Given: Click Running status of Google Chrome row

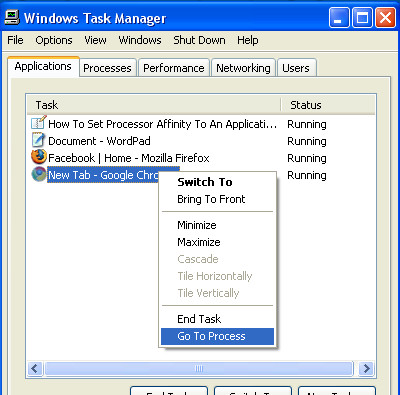Looking at the screenshot, I should point(307,175).
